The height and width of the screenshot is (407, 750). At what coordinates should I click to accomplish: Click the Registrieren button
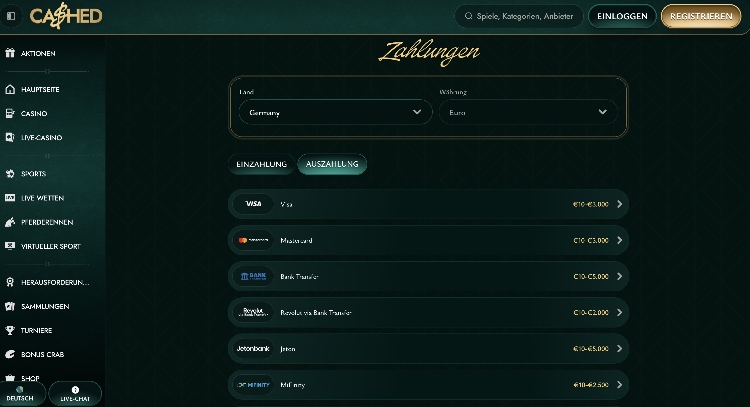coord(701,16)
